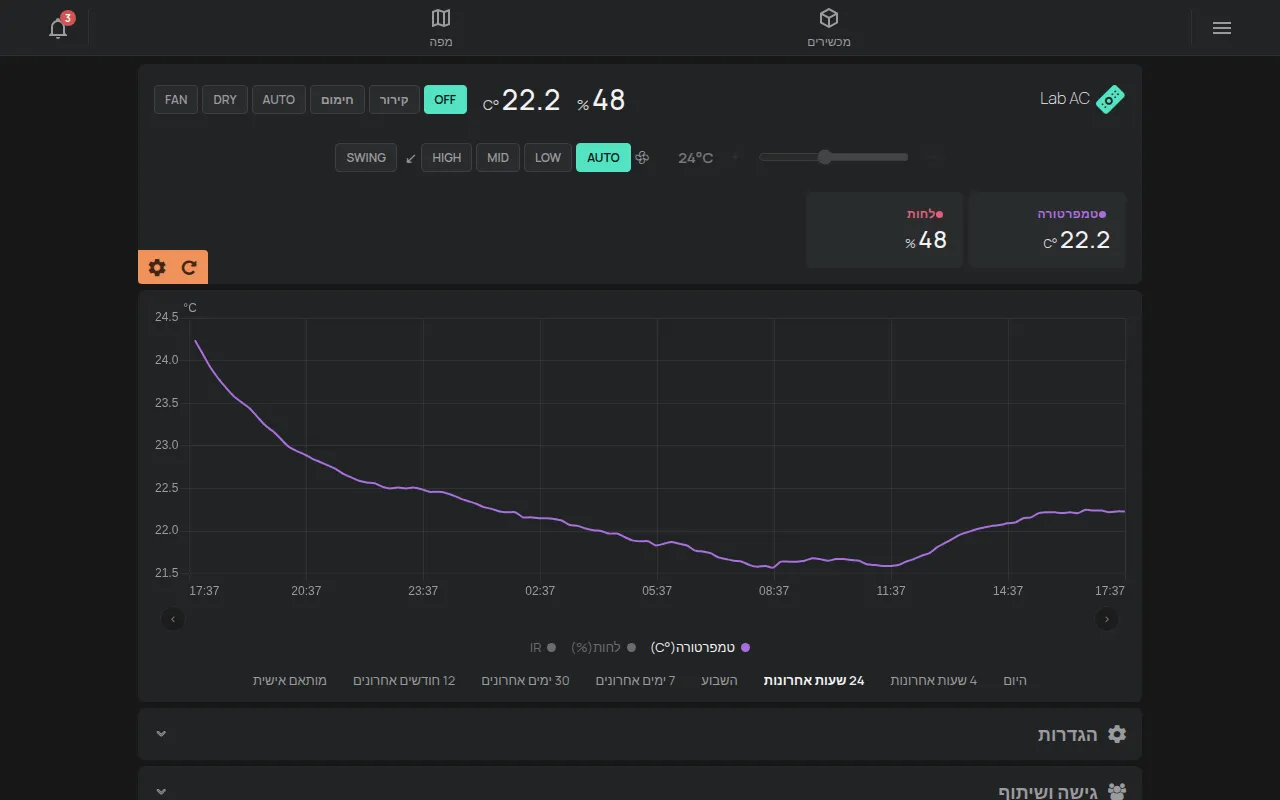This screenshot has height=800, width=1280.
Task: Expand the גישה ושיתוף section chevron
Action: click(161, 792)
